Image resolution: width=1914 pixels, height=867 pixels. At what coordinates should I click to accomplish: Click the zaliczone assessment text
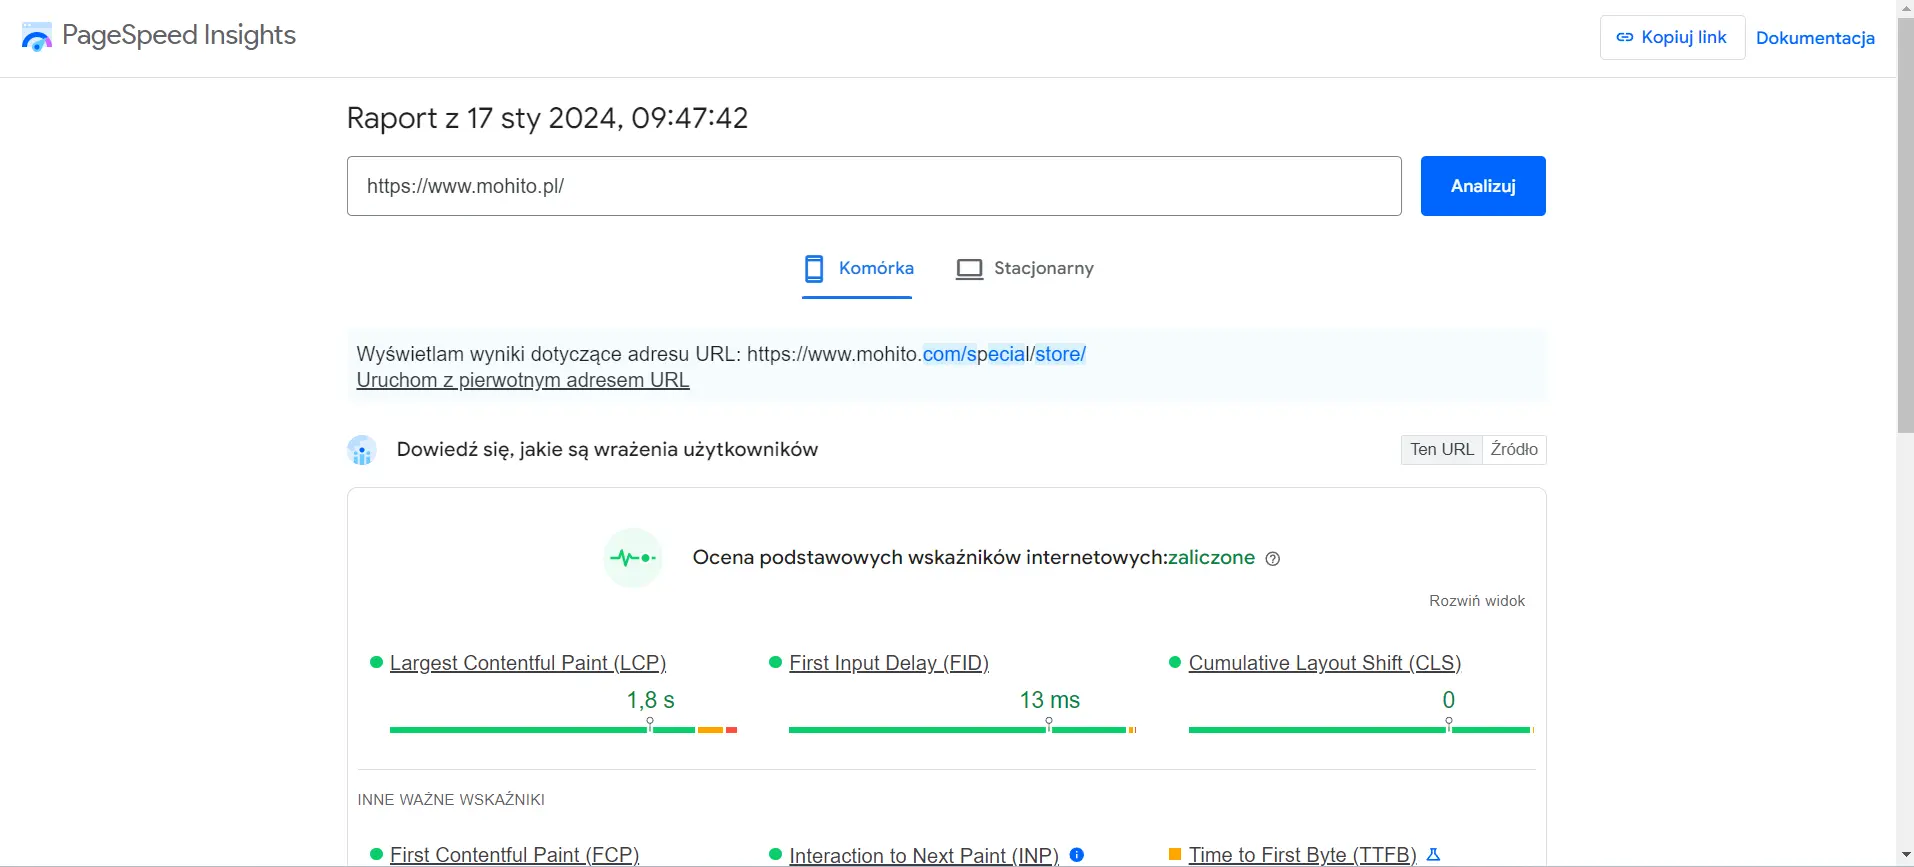point(1211,557)
